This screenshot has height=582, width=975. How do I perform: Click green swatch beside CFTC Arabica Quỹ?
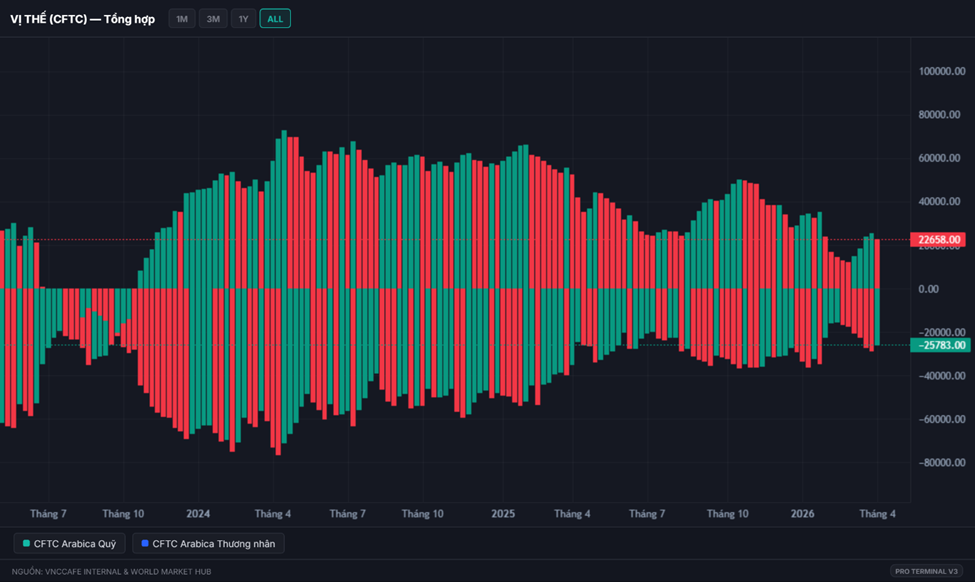point(27,544)
